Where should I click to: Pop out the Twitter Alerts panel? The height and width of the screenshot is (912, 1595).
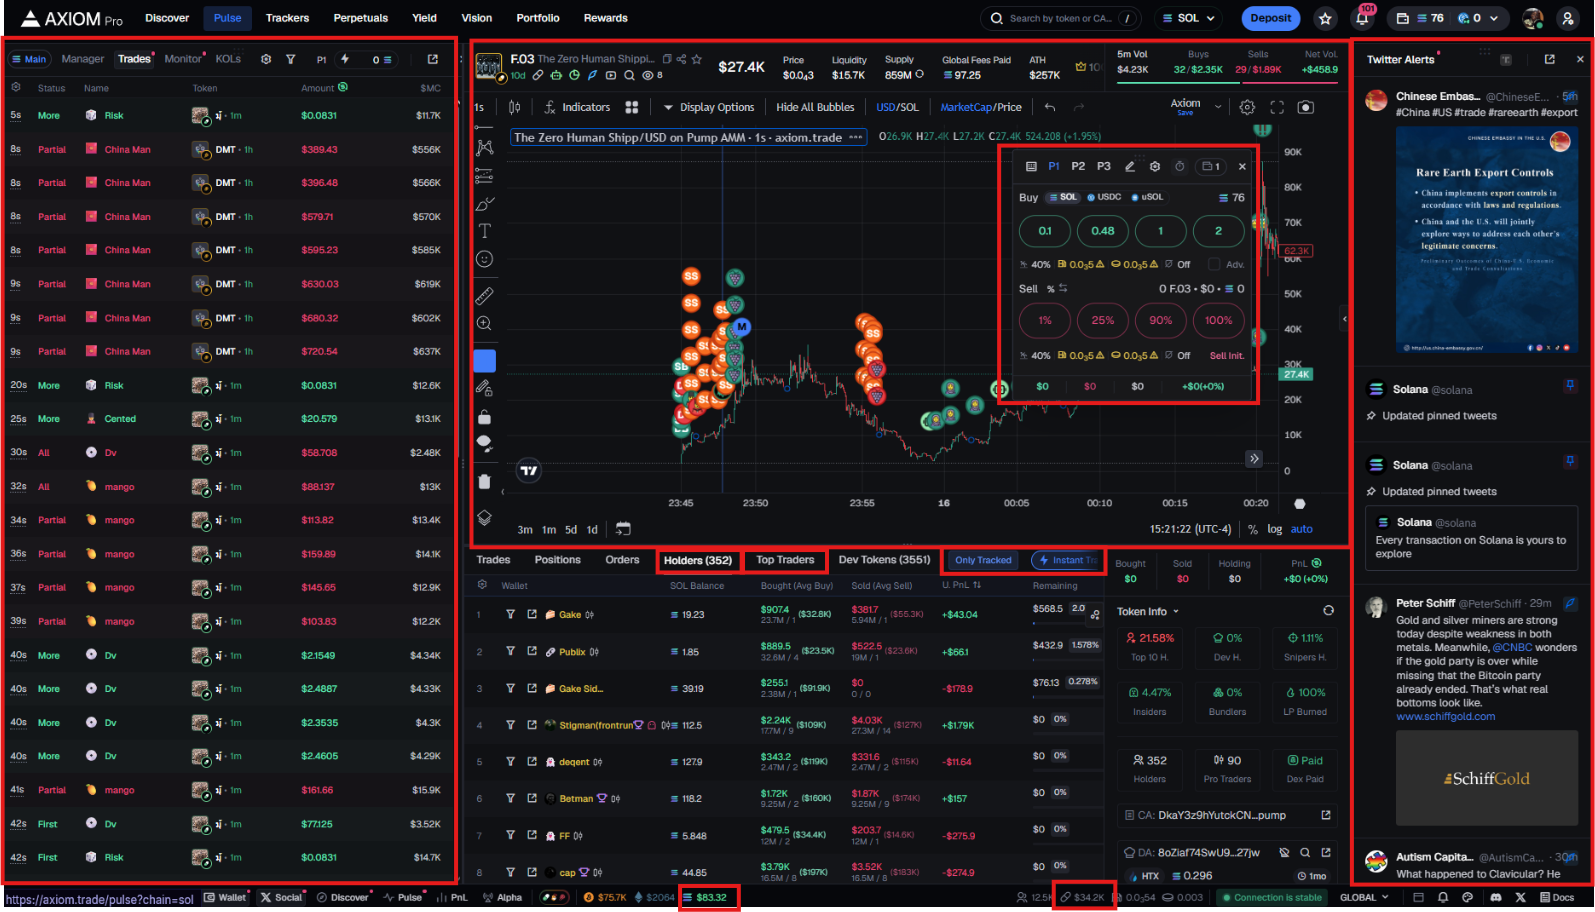pyautogui.click(x=1549, y=59)
